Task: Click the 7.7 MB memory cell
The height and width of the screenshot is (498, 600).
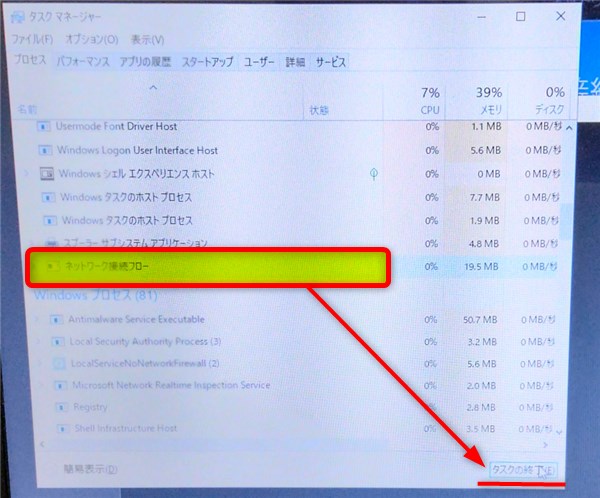Action: 484,197
